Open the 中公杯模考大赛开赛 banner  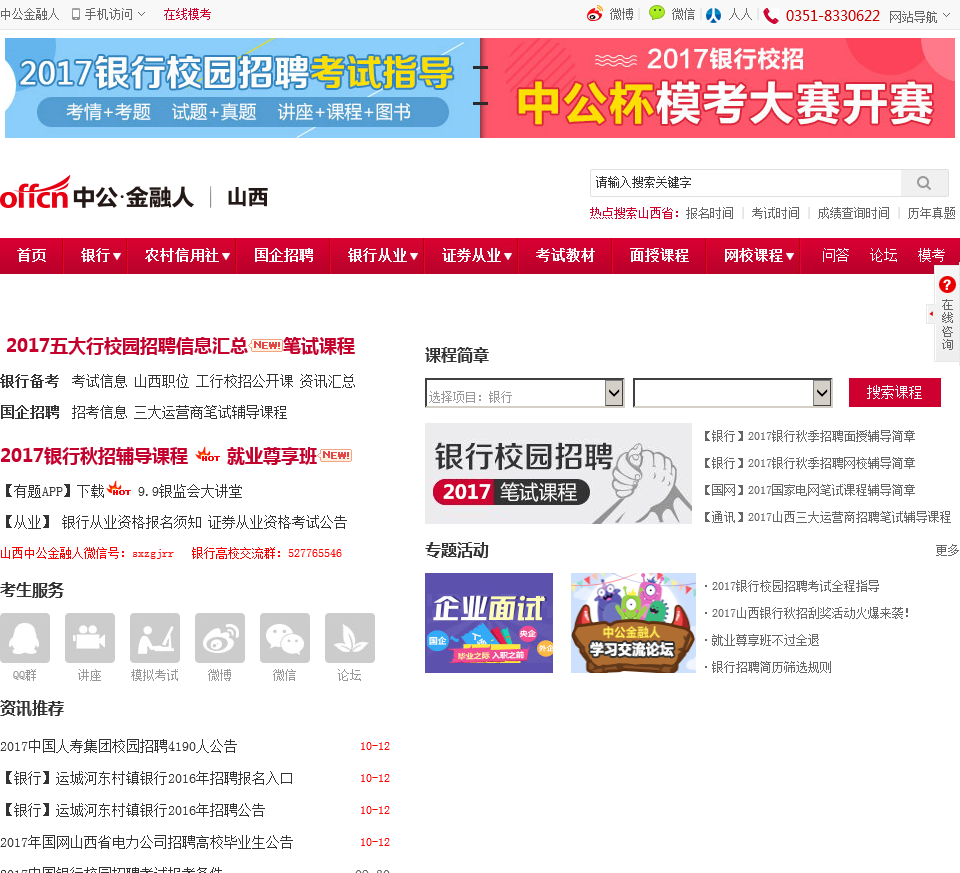(718, 88)
